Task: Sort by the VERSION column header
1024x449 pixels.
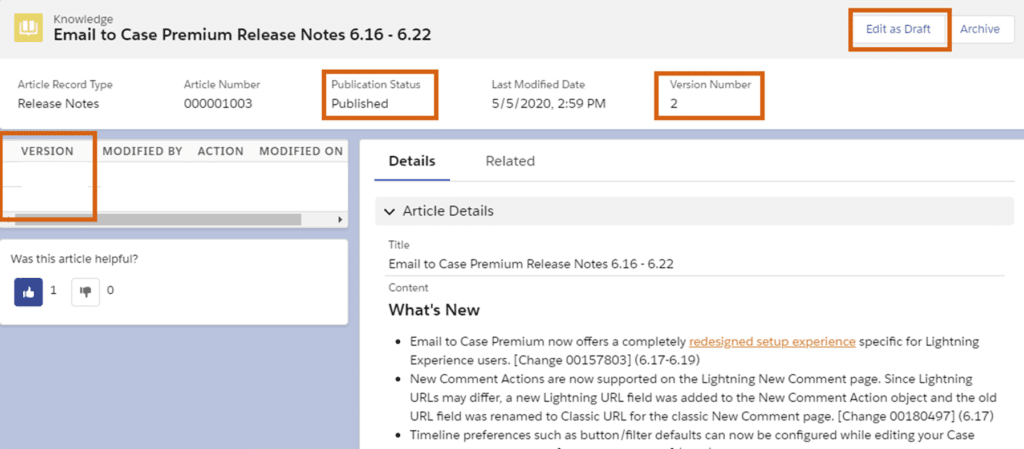Action: (x=47, y=151)
